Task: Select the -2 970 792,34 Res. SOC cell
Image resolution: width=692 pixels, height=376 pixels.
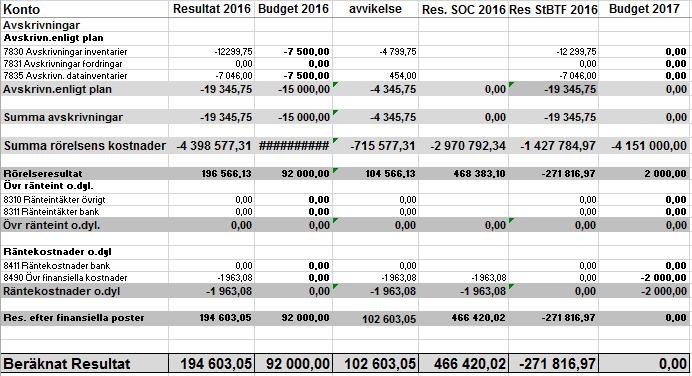Action: coord(468,146)
